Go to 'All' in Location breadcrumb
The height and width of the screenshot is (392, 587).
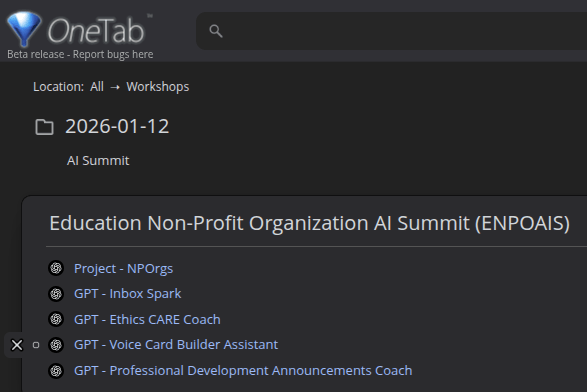point(97,87)
